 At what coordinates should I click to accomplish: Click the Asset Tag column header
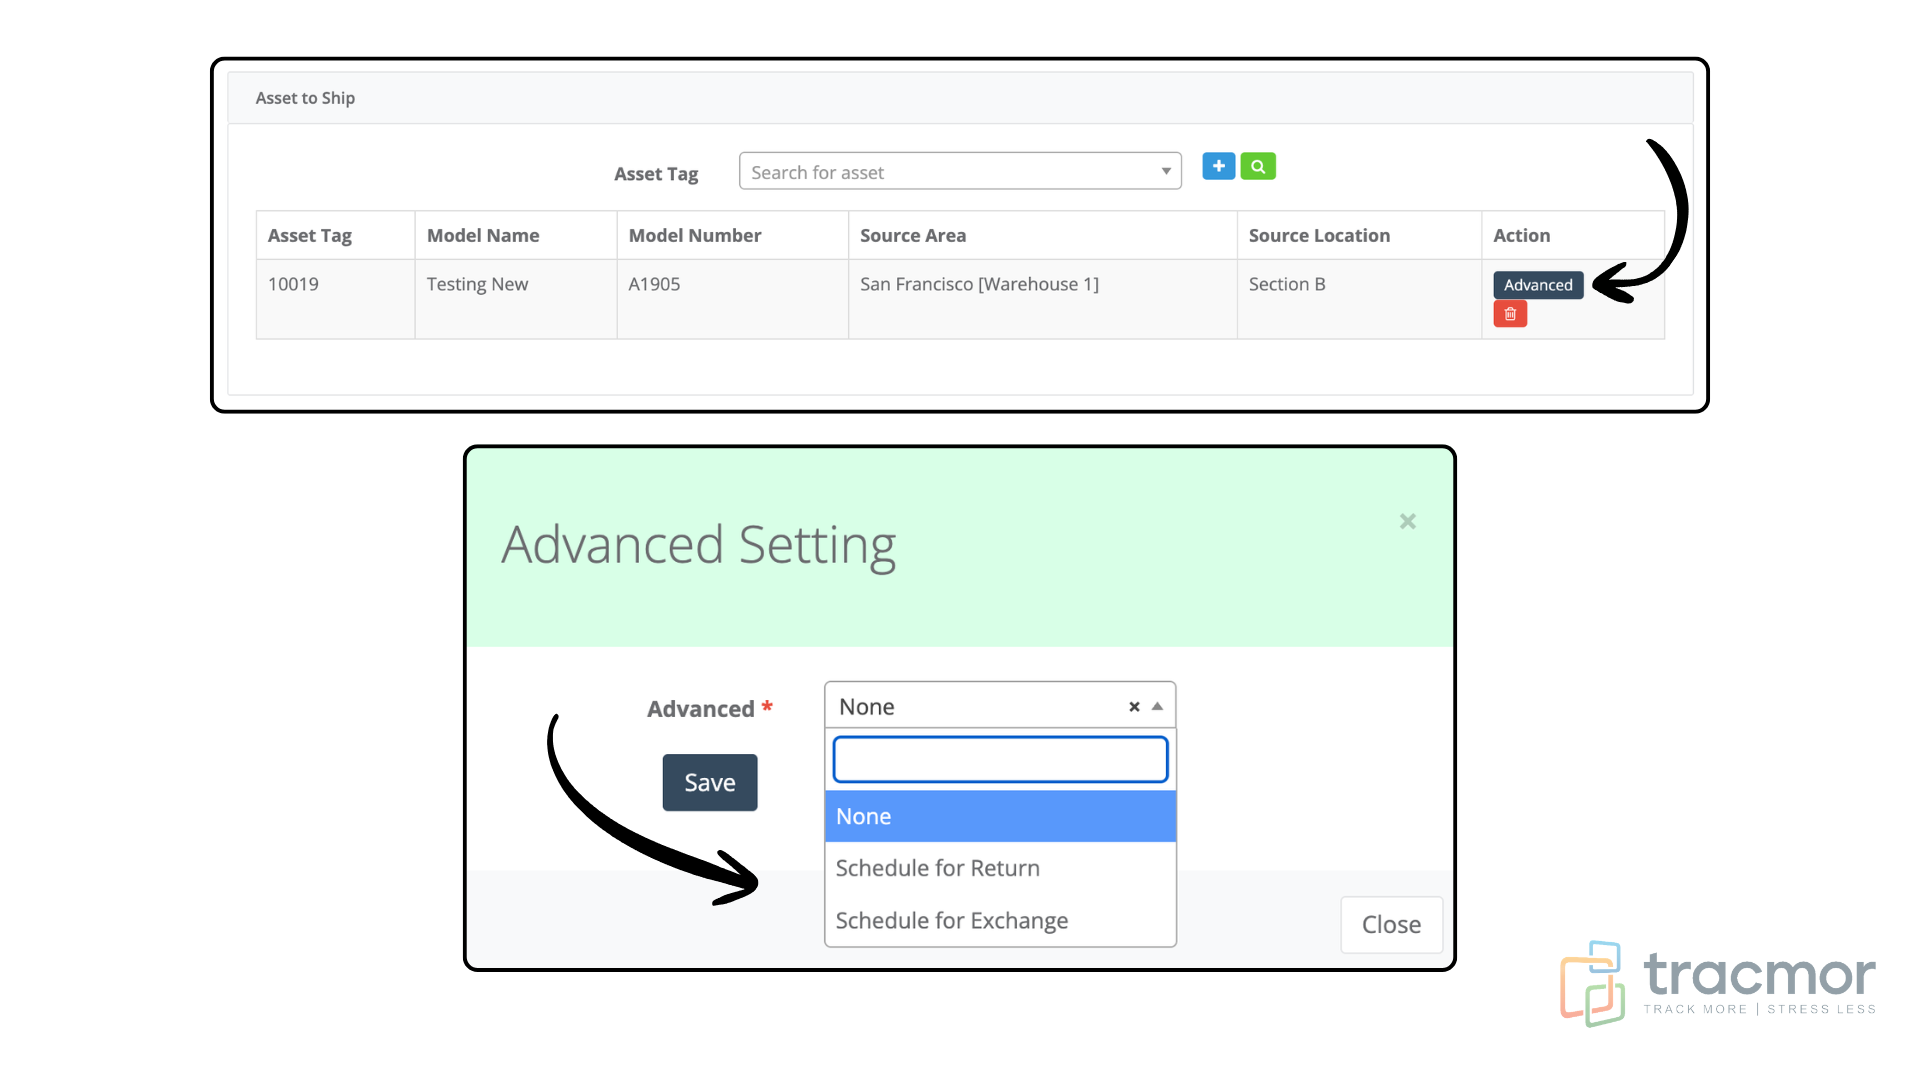pyautogui.click(x=335, y=236)
